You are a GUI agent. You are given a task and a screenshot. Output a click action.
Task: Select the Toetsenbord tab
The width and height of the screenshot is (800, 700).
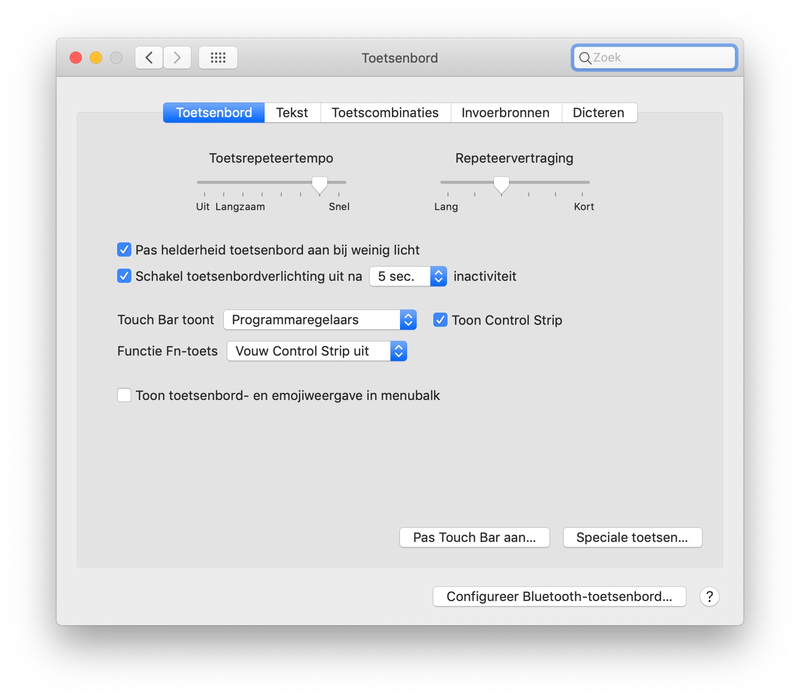pos(214,113)
